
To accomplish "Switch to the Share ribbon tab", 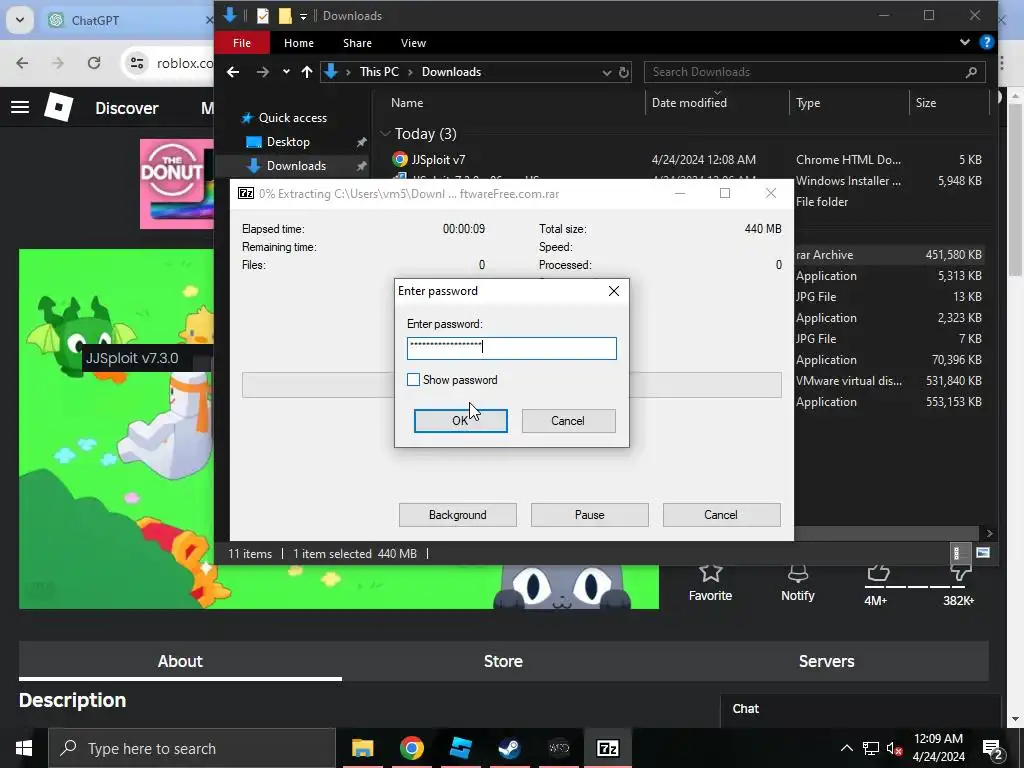I will [x=357, y=43].
